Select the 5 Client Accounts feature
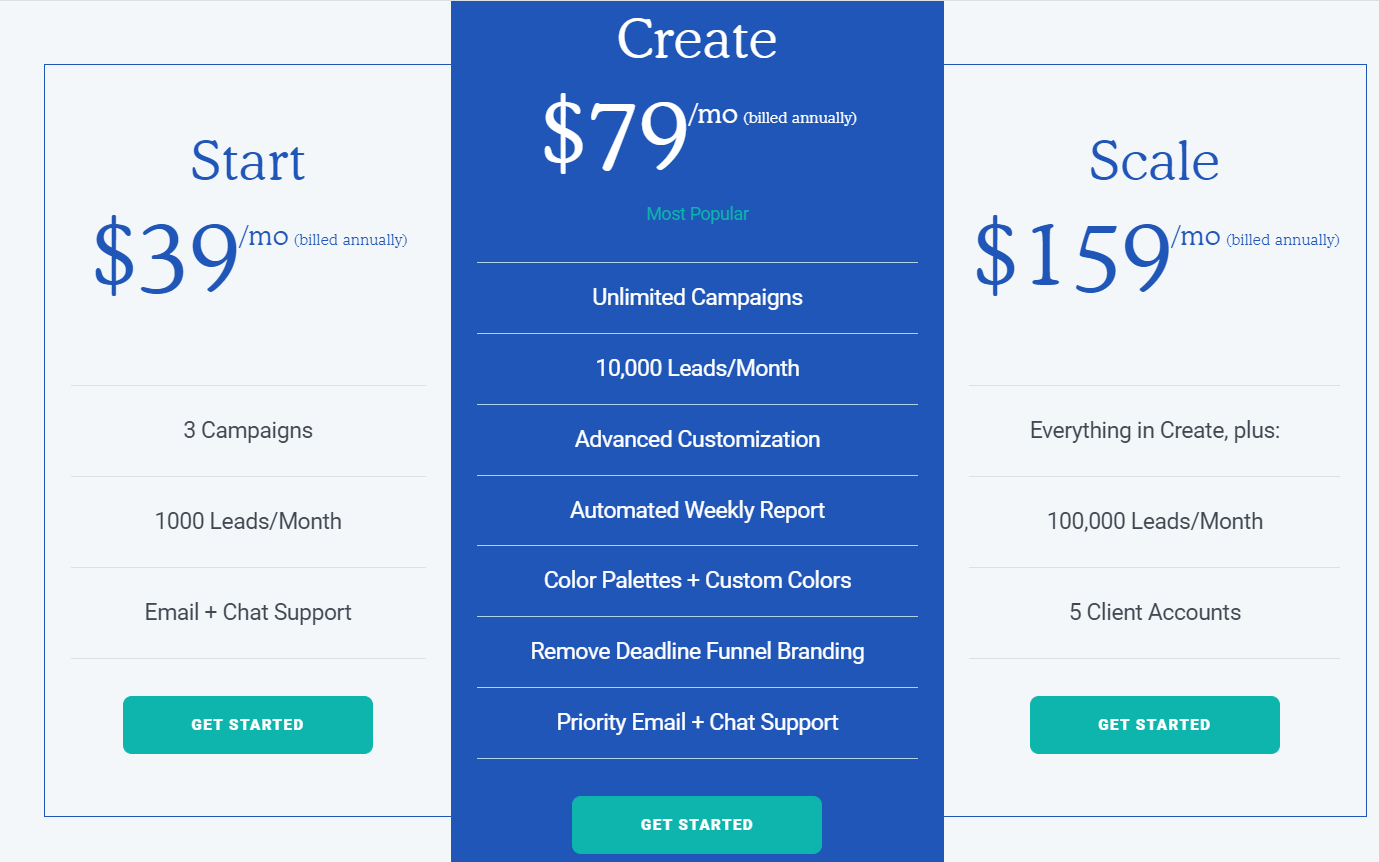Screen dimensions: 1379x862 (1154, 611)
